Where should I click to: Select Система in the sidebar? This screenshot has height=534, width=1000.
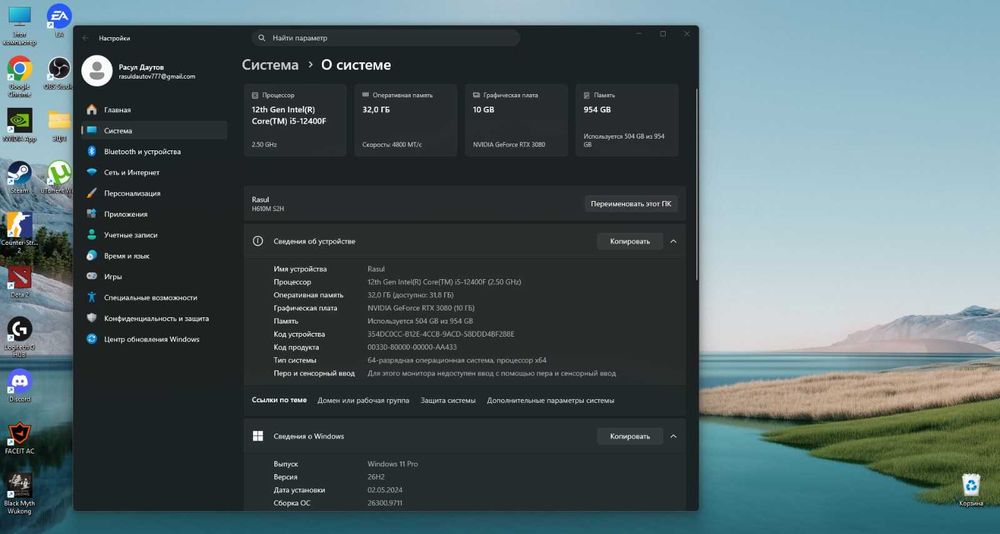(154, 130)
